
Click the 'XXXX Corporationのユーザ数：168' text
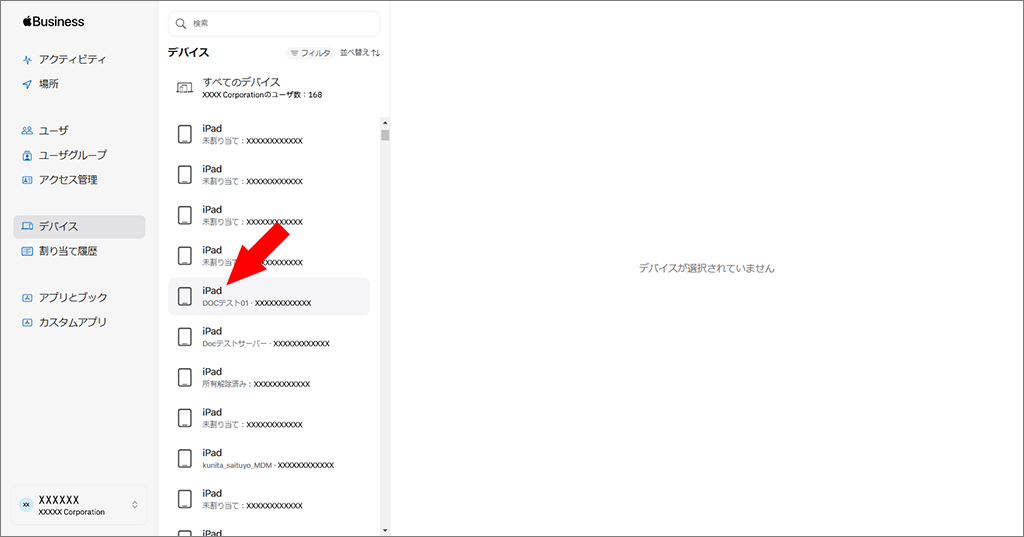coord(263,95)
